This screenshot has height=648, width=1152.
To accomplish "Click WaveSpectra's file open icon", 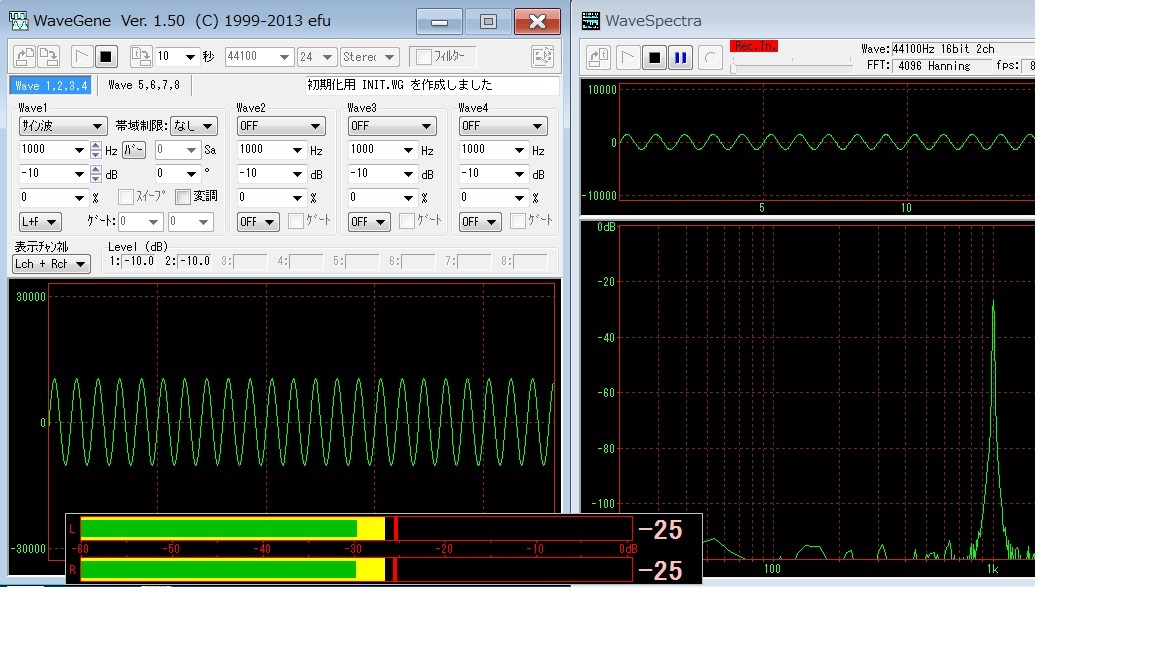I will point(599,57).
